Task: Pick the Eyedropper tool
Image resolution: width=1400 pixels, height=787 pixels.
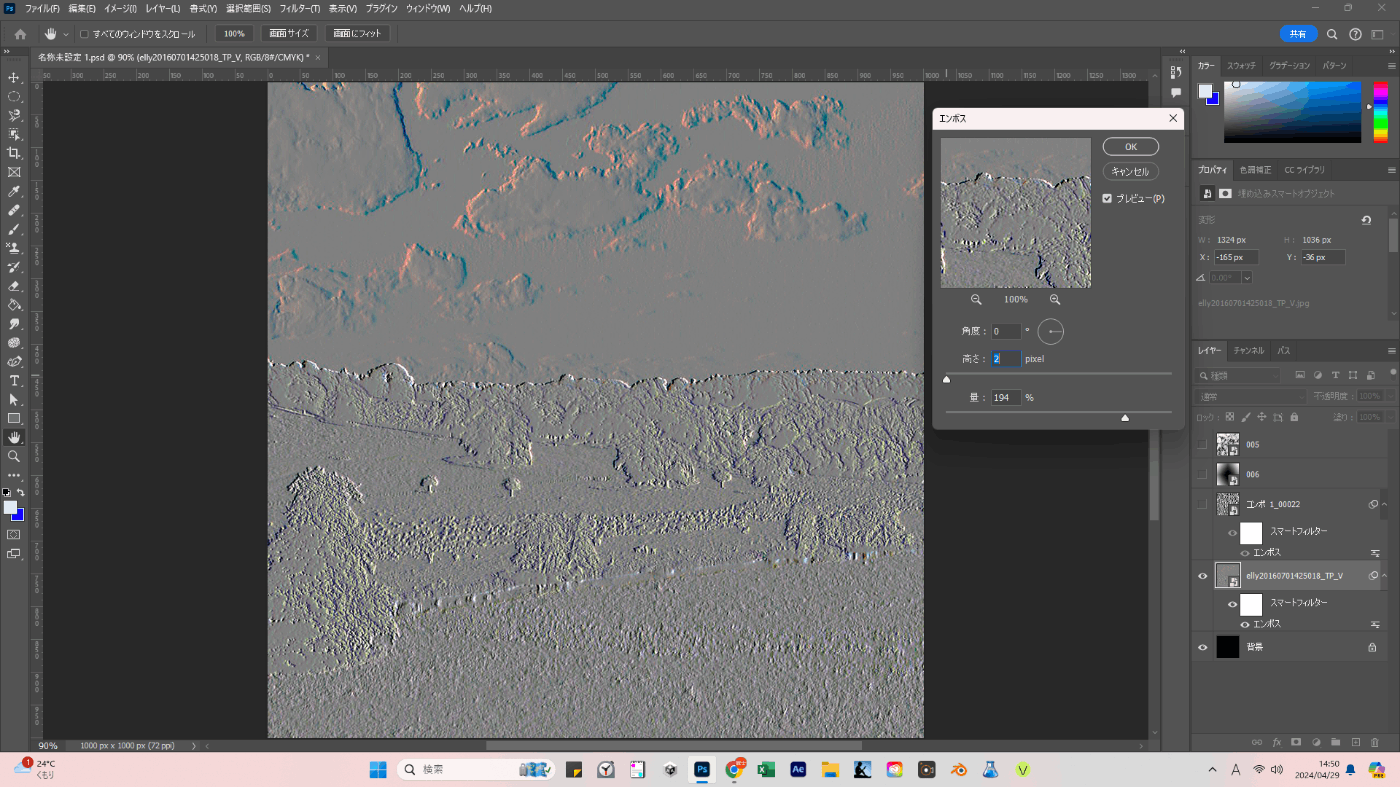Action: click(14, 191)
